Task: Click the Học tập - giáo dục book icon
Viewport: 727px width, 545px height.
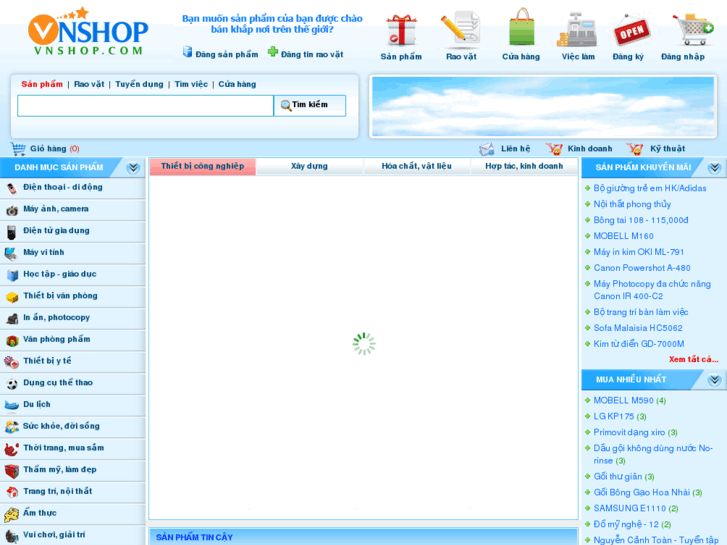Action: tap(13, 276)
